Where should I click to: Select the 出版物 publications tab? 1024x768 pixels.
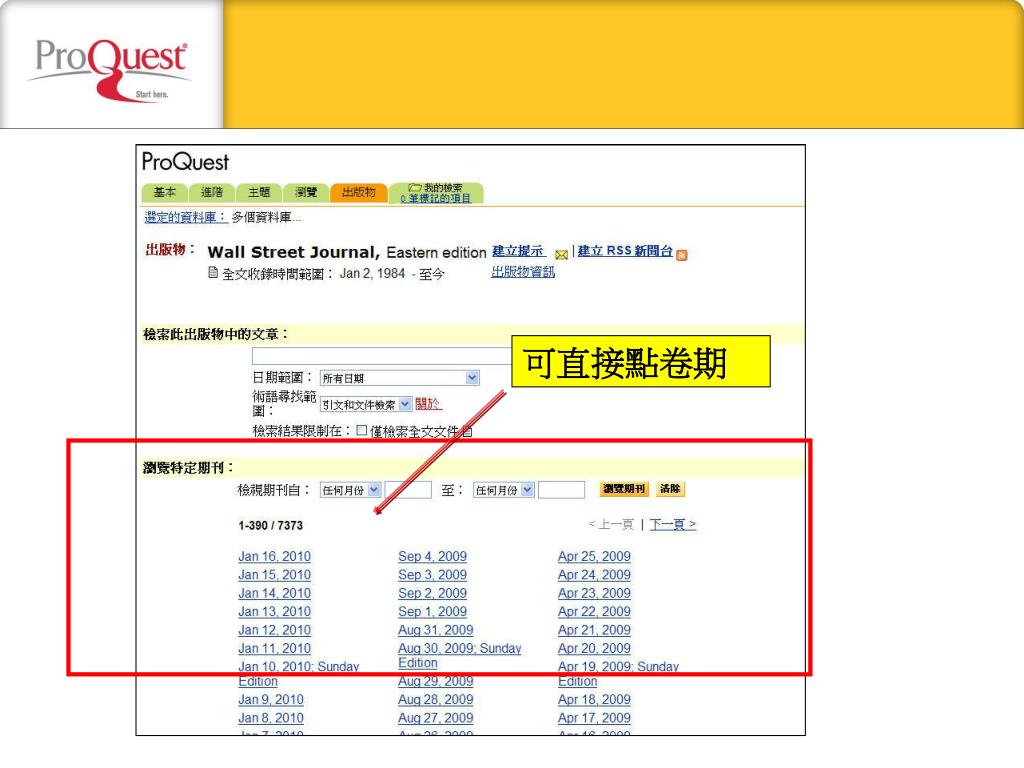pyautogui.click(x=359, y=192)
